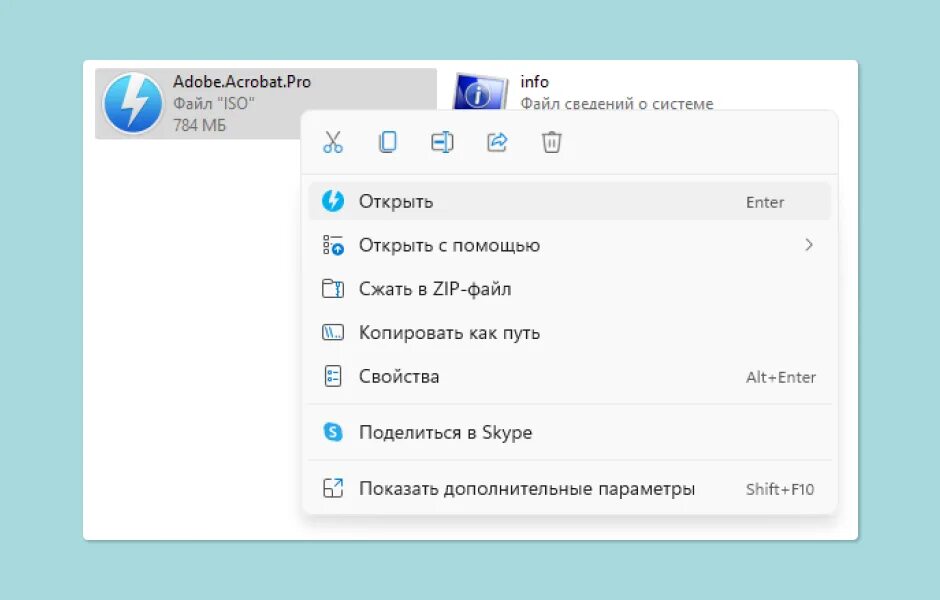This screenshot has height=600, width=940.
Task: Choose Поделиться в Skype
Action: click(x=570, y=432)
